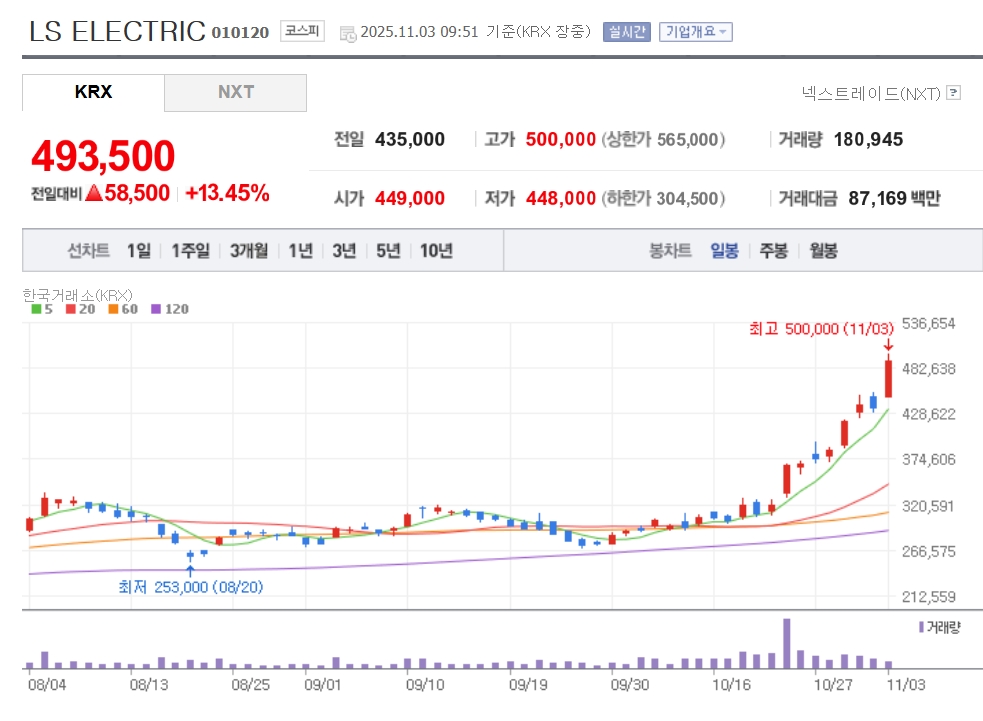Click the 넥스트레이드(NXT) link text
This screenshot has height=721, width=983.
coord(871,93)
